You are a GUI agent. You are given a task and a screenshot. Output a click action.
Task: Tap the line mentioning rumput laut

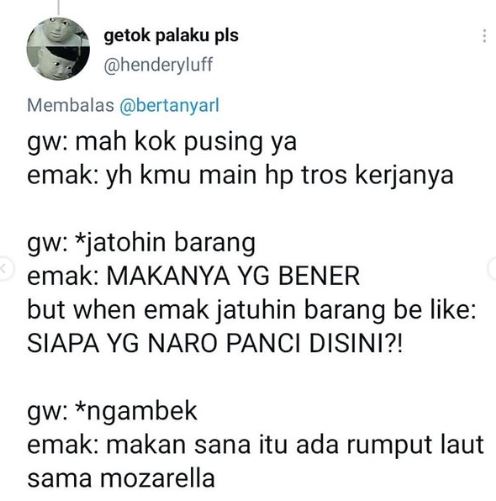[255, 445]
